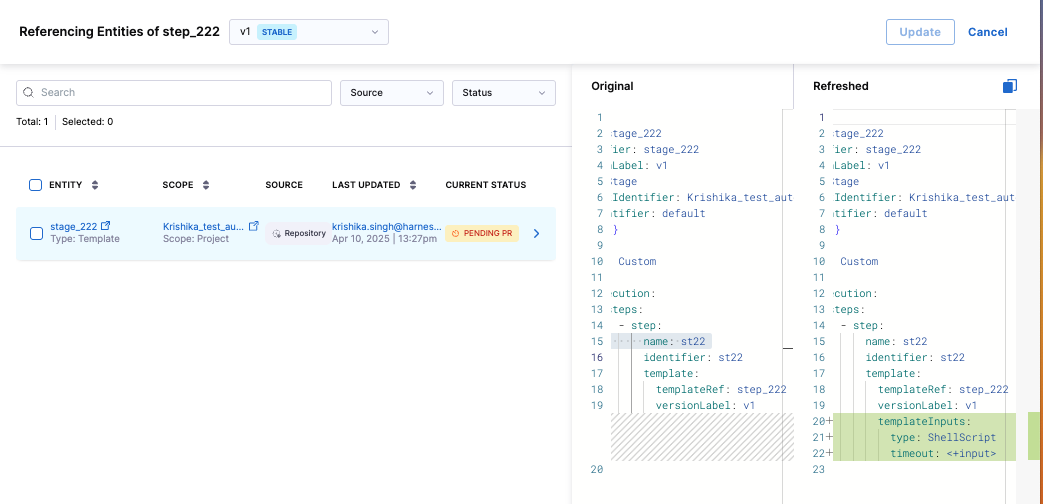The width and height of the screenshot is (1043, 504).
Task: Open Krishika_test_au scope external link icon
Action: click(x=254, y=227)
